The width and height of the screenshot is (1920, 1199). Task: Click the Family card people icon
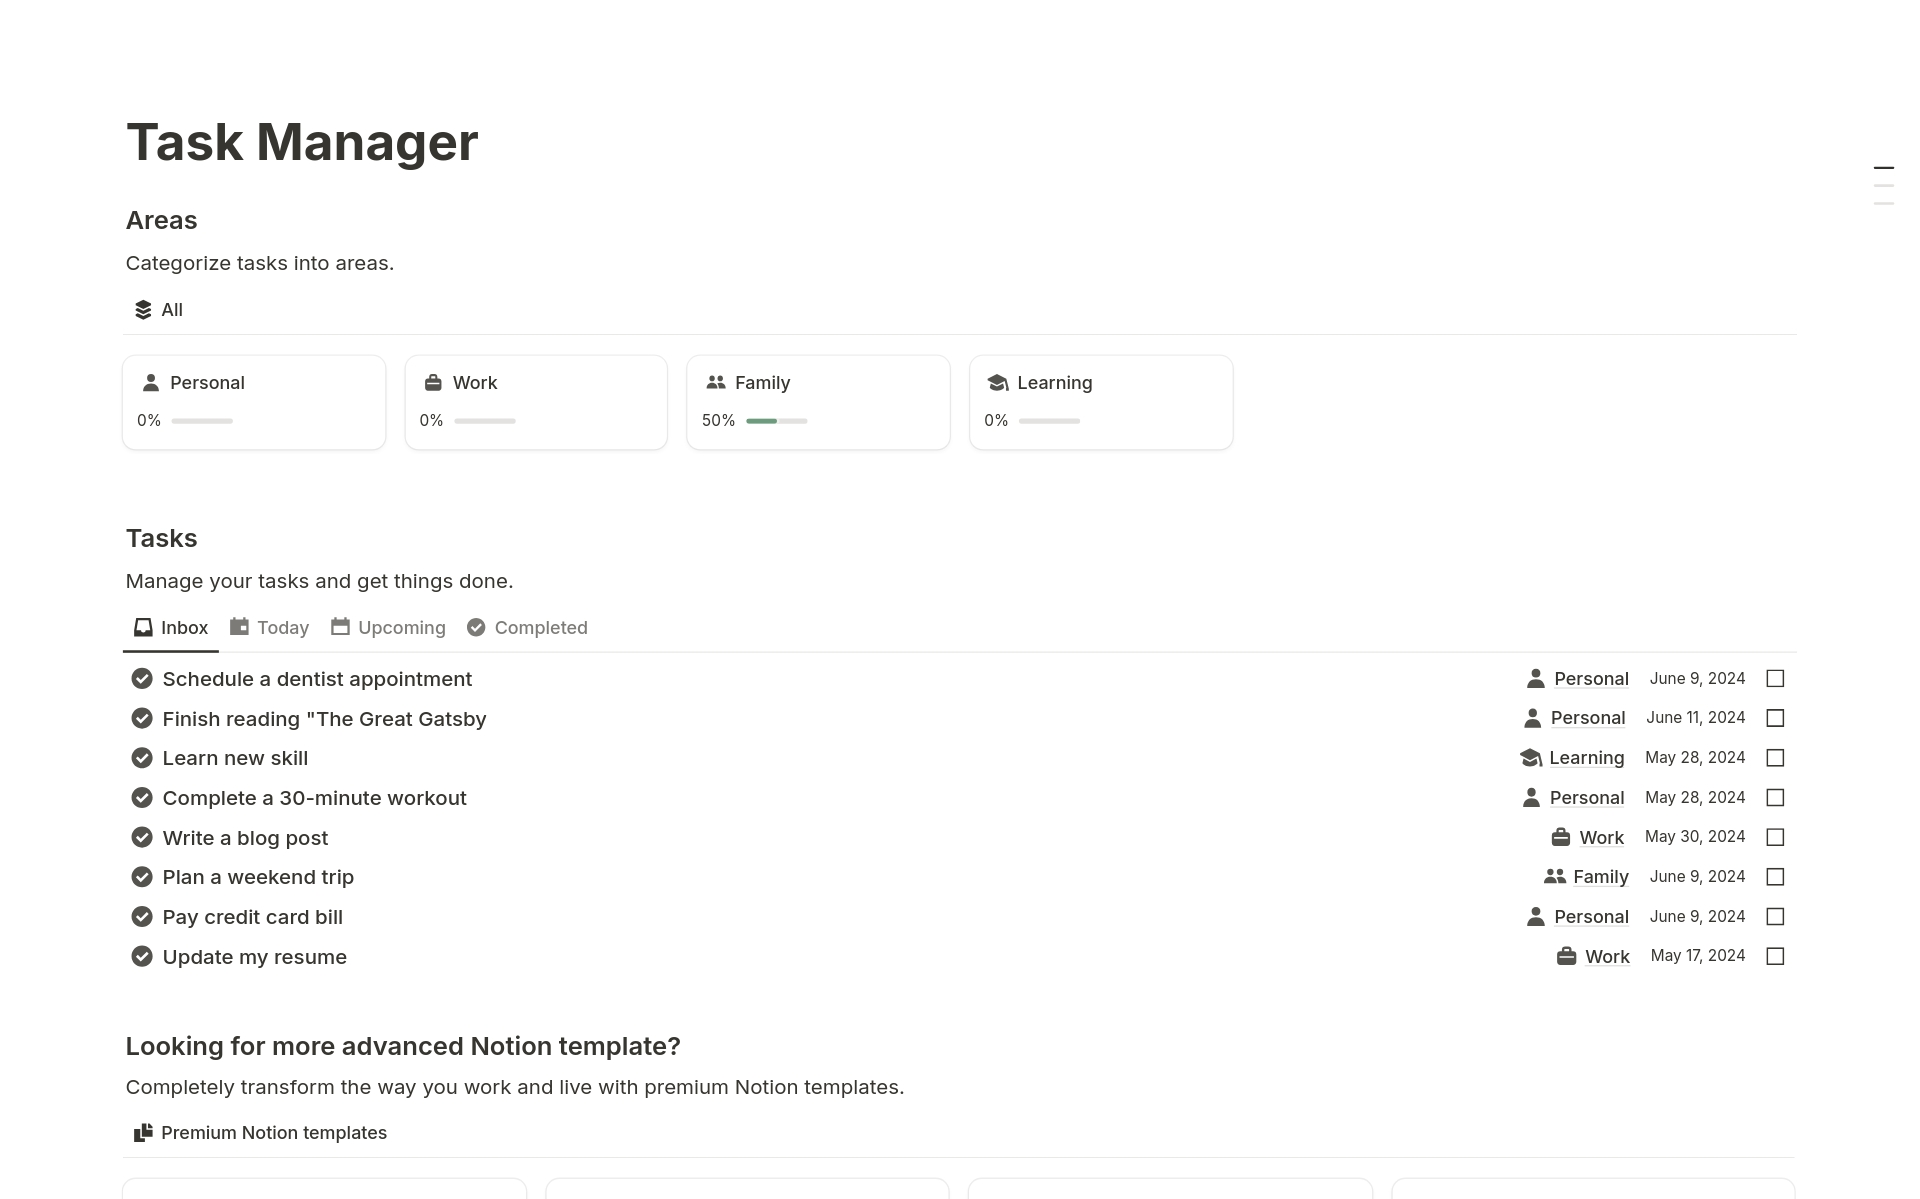715,383
